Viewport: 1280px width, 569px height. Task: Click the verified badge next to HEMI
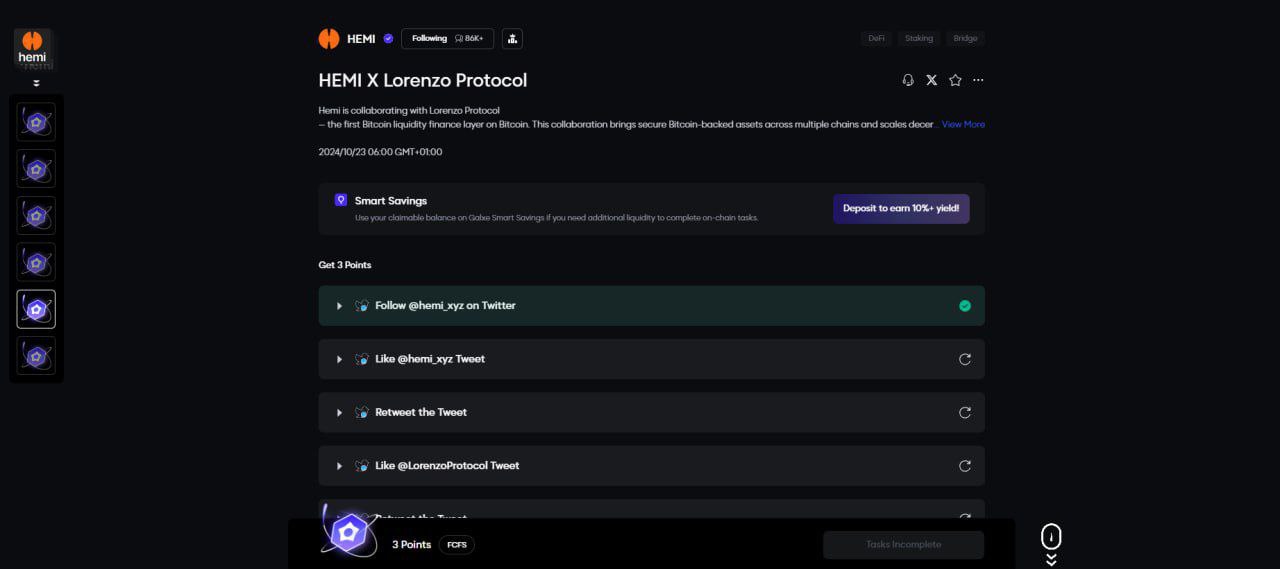pos(388,39)
